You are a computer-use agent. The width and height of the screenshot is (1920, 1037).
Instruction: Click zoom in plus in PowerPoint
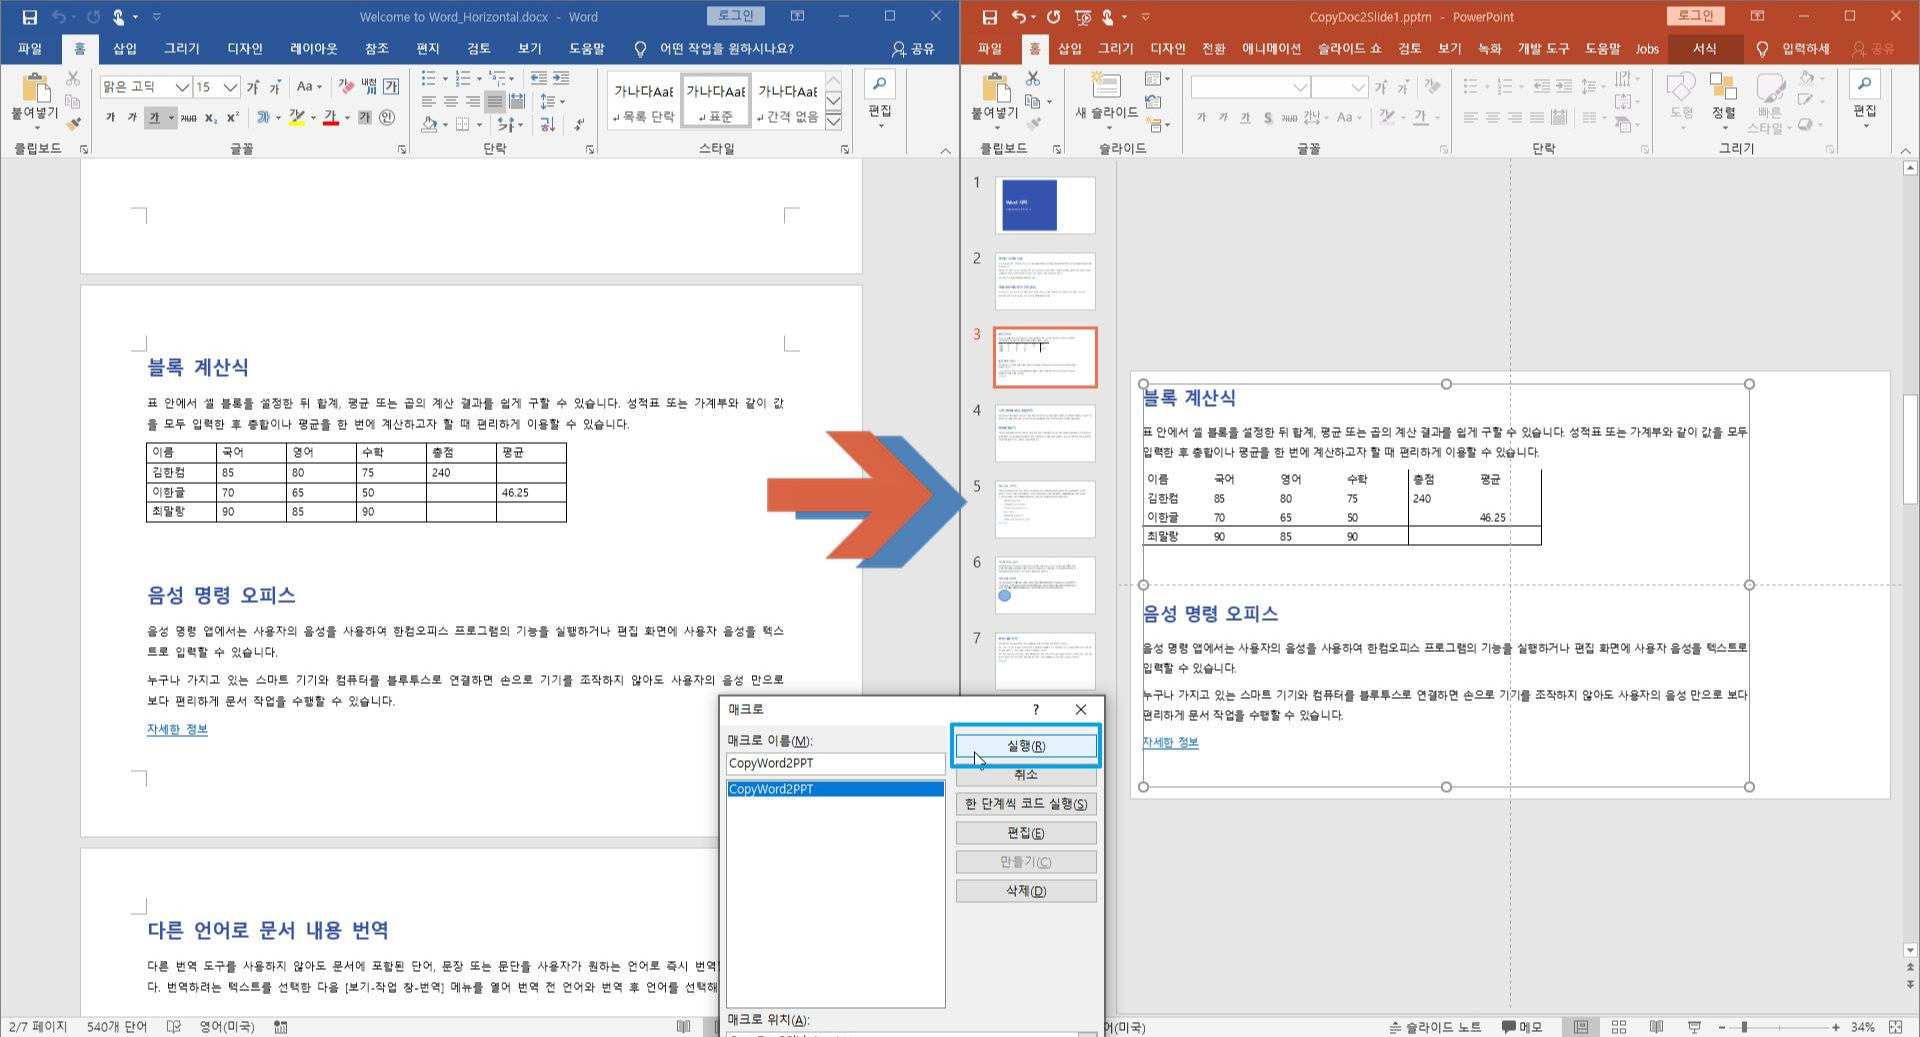(1836, 1027)
